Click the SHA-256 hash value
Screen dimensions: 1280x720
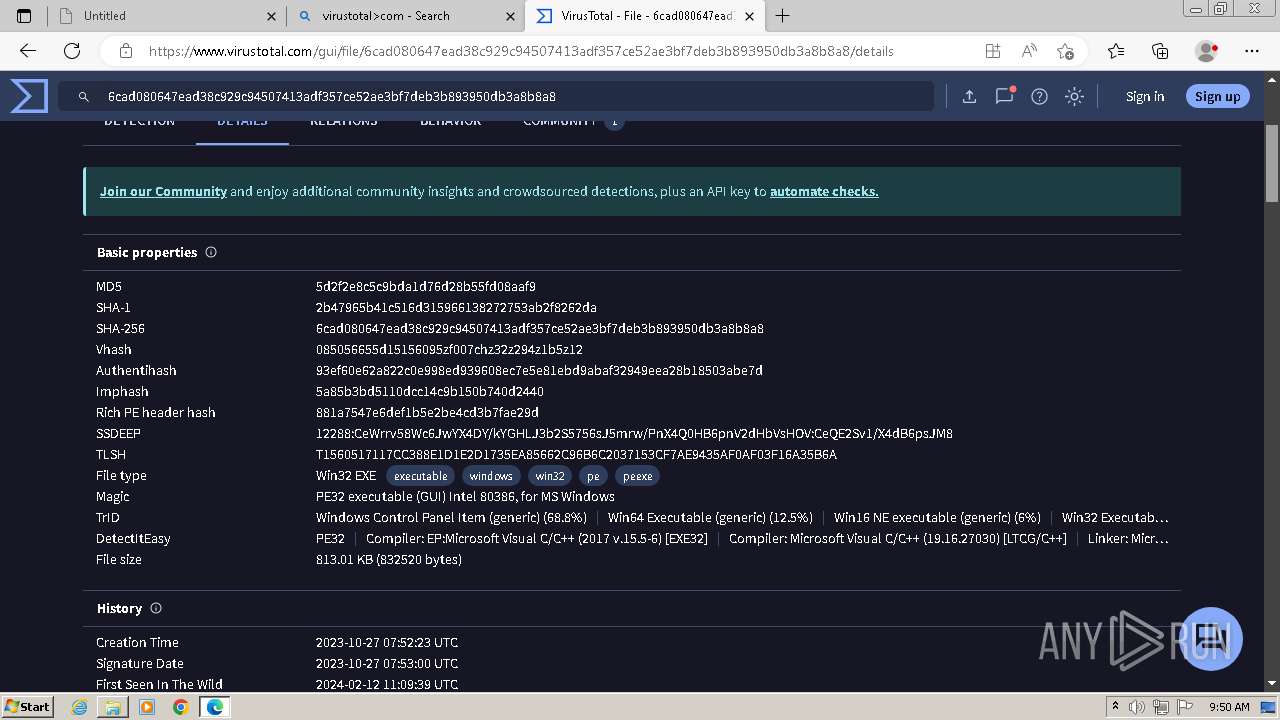pos(540,328)
